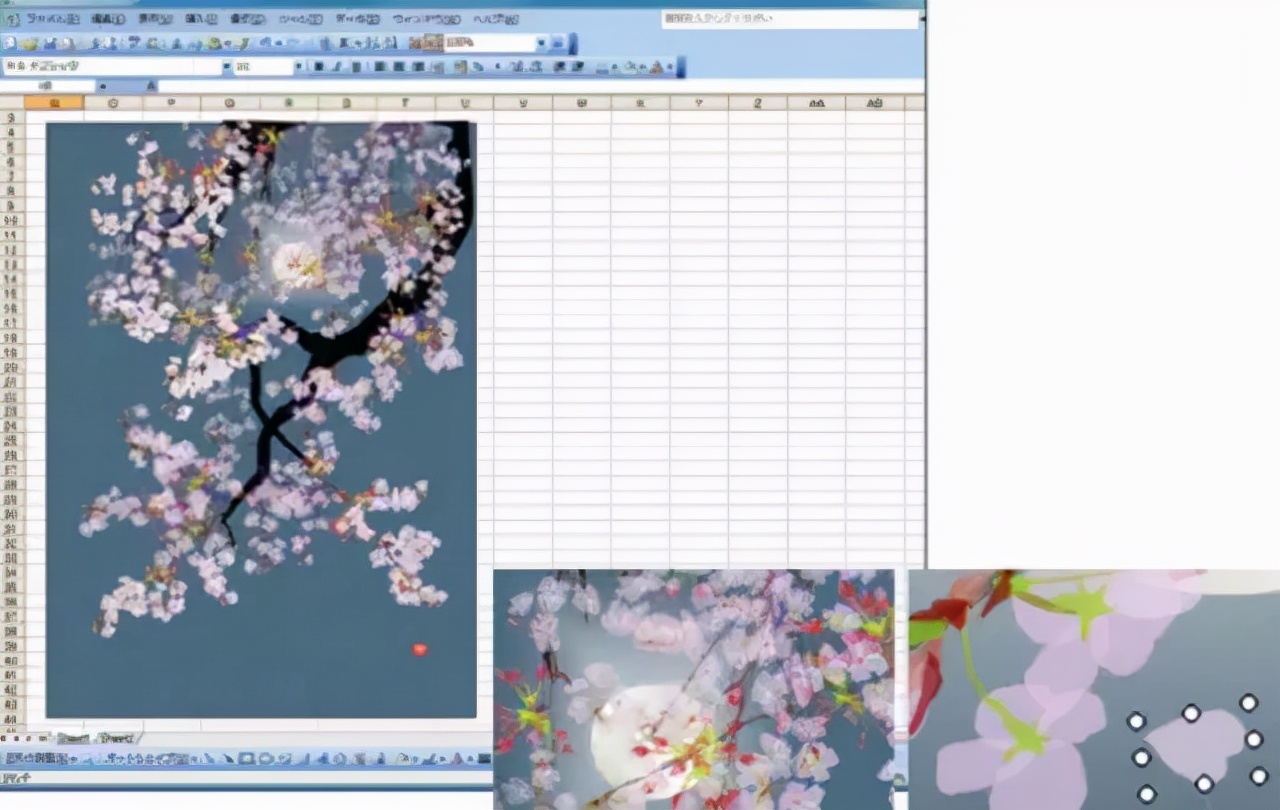The width and height of the screenshot is (1280, 810).
Task: Select the cherry blossom picture on sheet
Action: tap(261, 419)
